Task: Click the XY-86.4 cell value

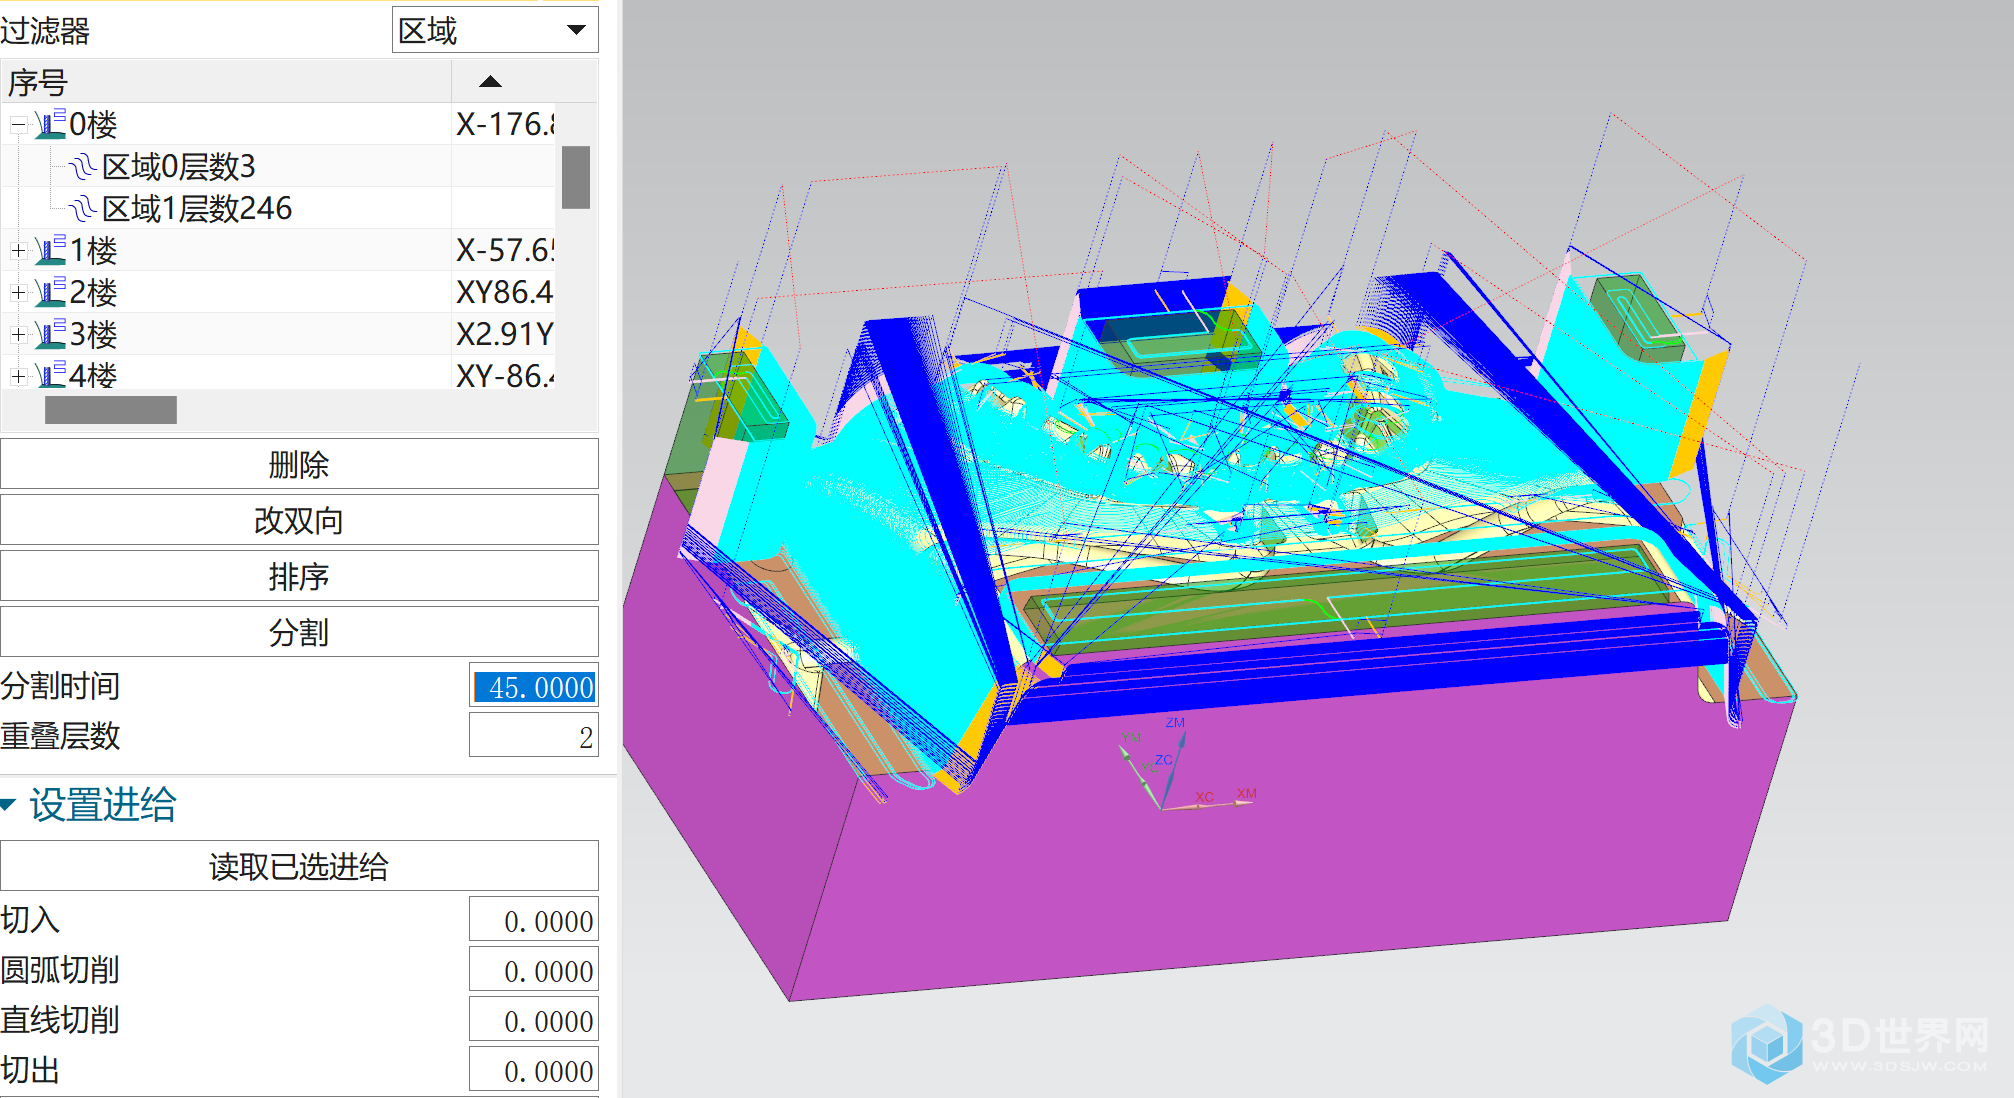Action: (505, 375)
